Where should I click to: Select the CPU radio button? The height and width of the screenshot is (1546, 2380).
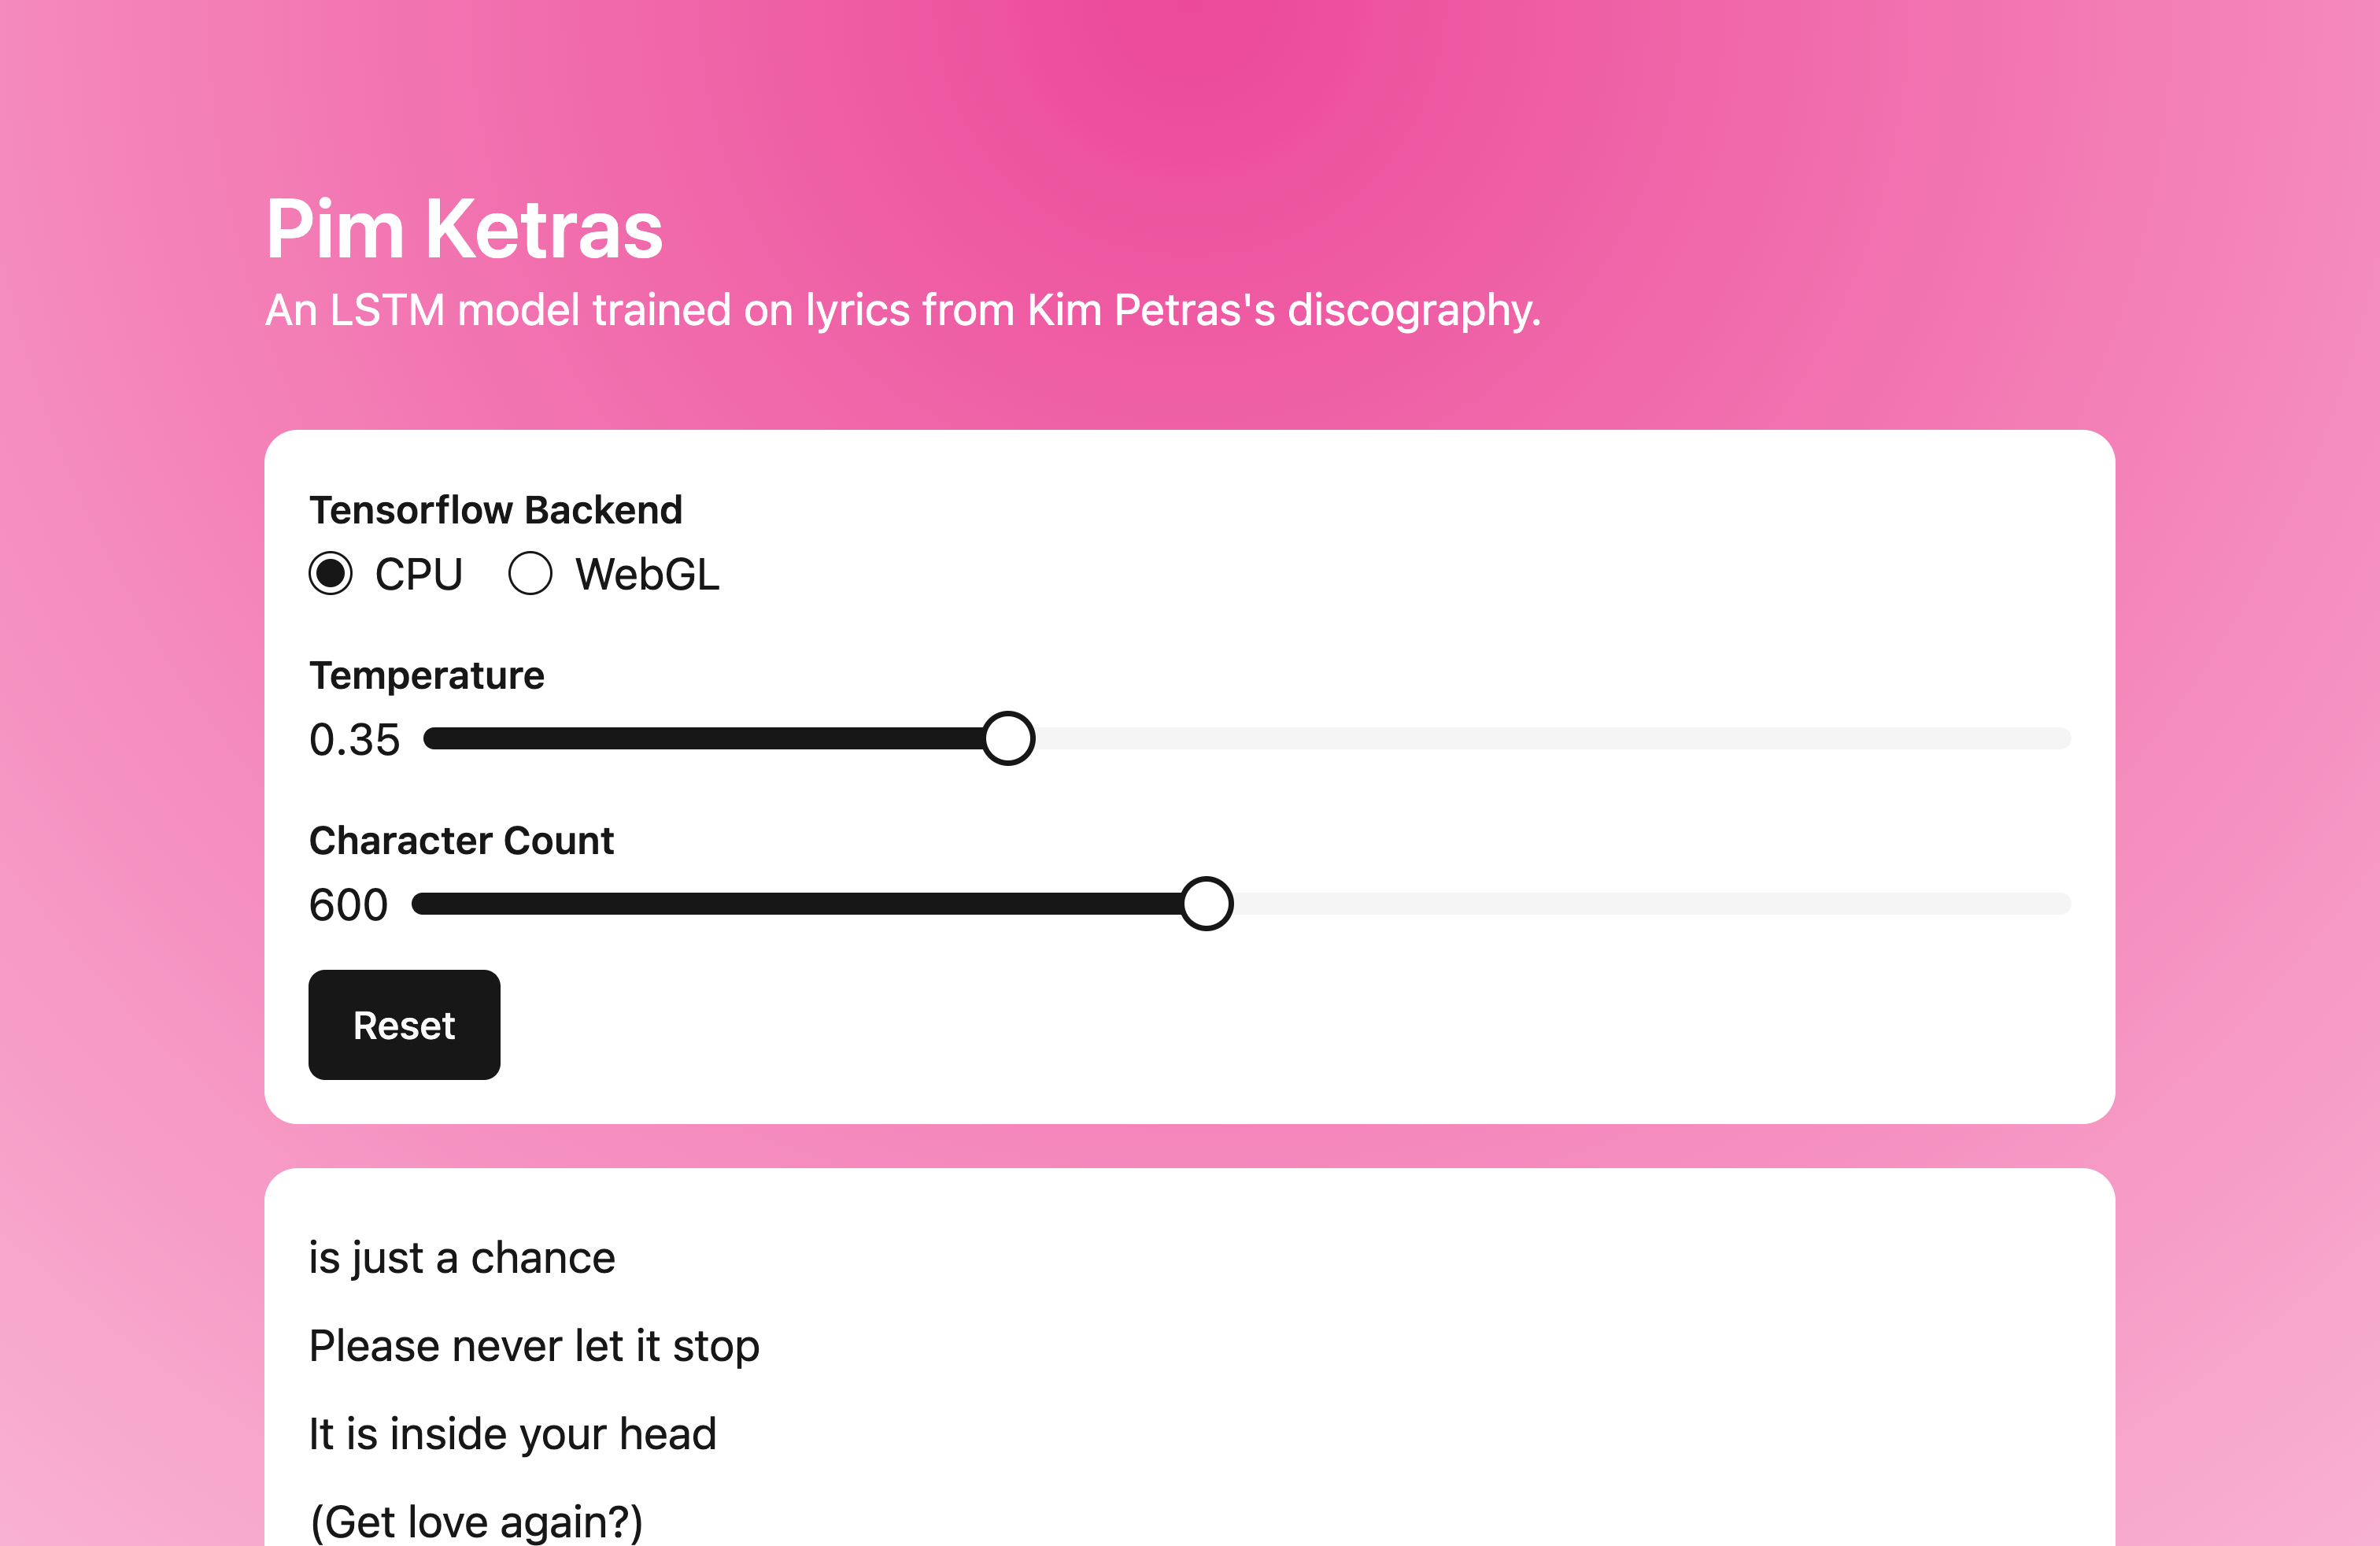330,574
